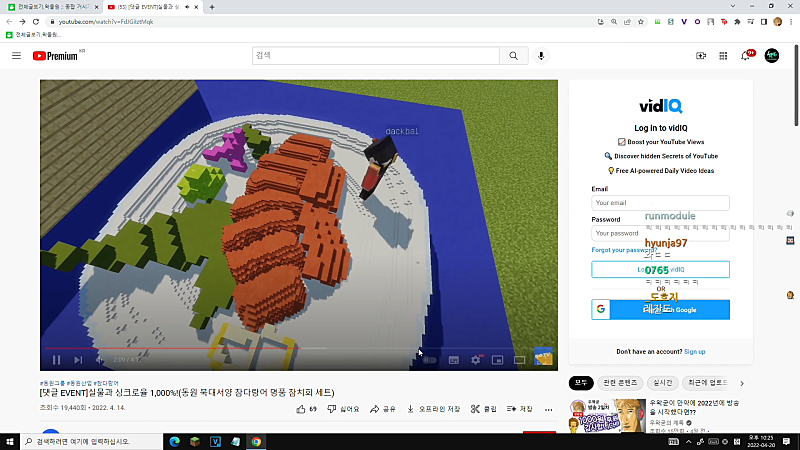Screen dimensions: 800x450
Task: Open more actions three-dot menu
Action: tap(548, 409)
